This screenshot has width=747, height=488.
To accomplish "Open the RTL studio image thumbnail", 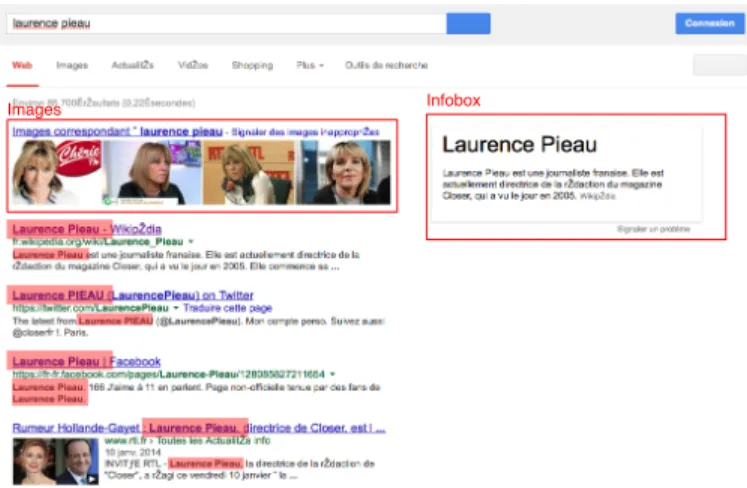I will tap(248, 173).
